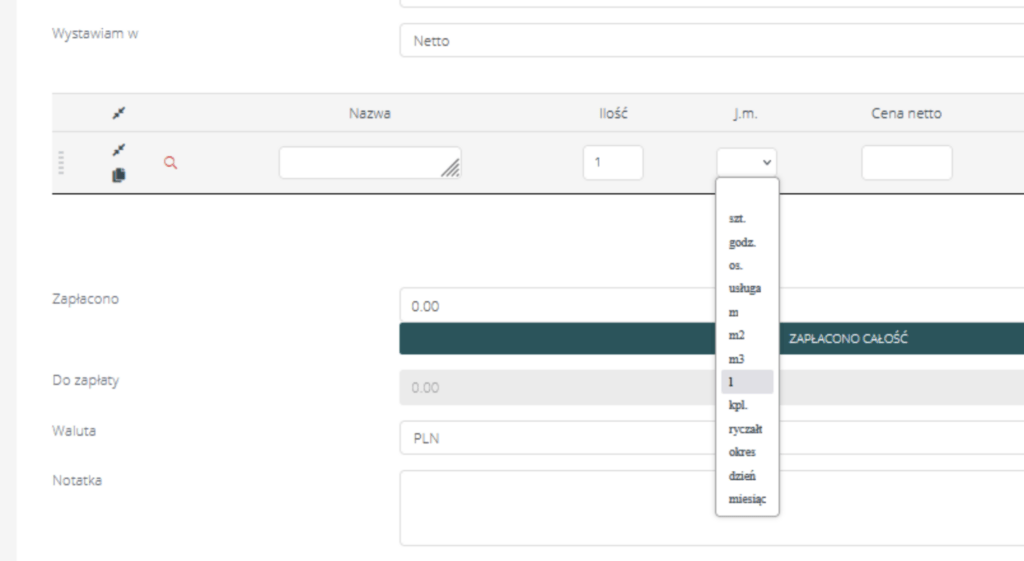Screen dimensions: 1024x561
Task: Click the row drag handle dots
Action: 61,163
